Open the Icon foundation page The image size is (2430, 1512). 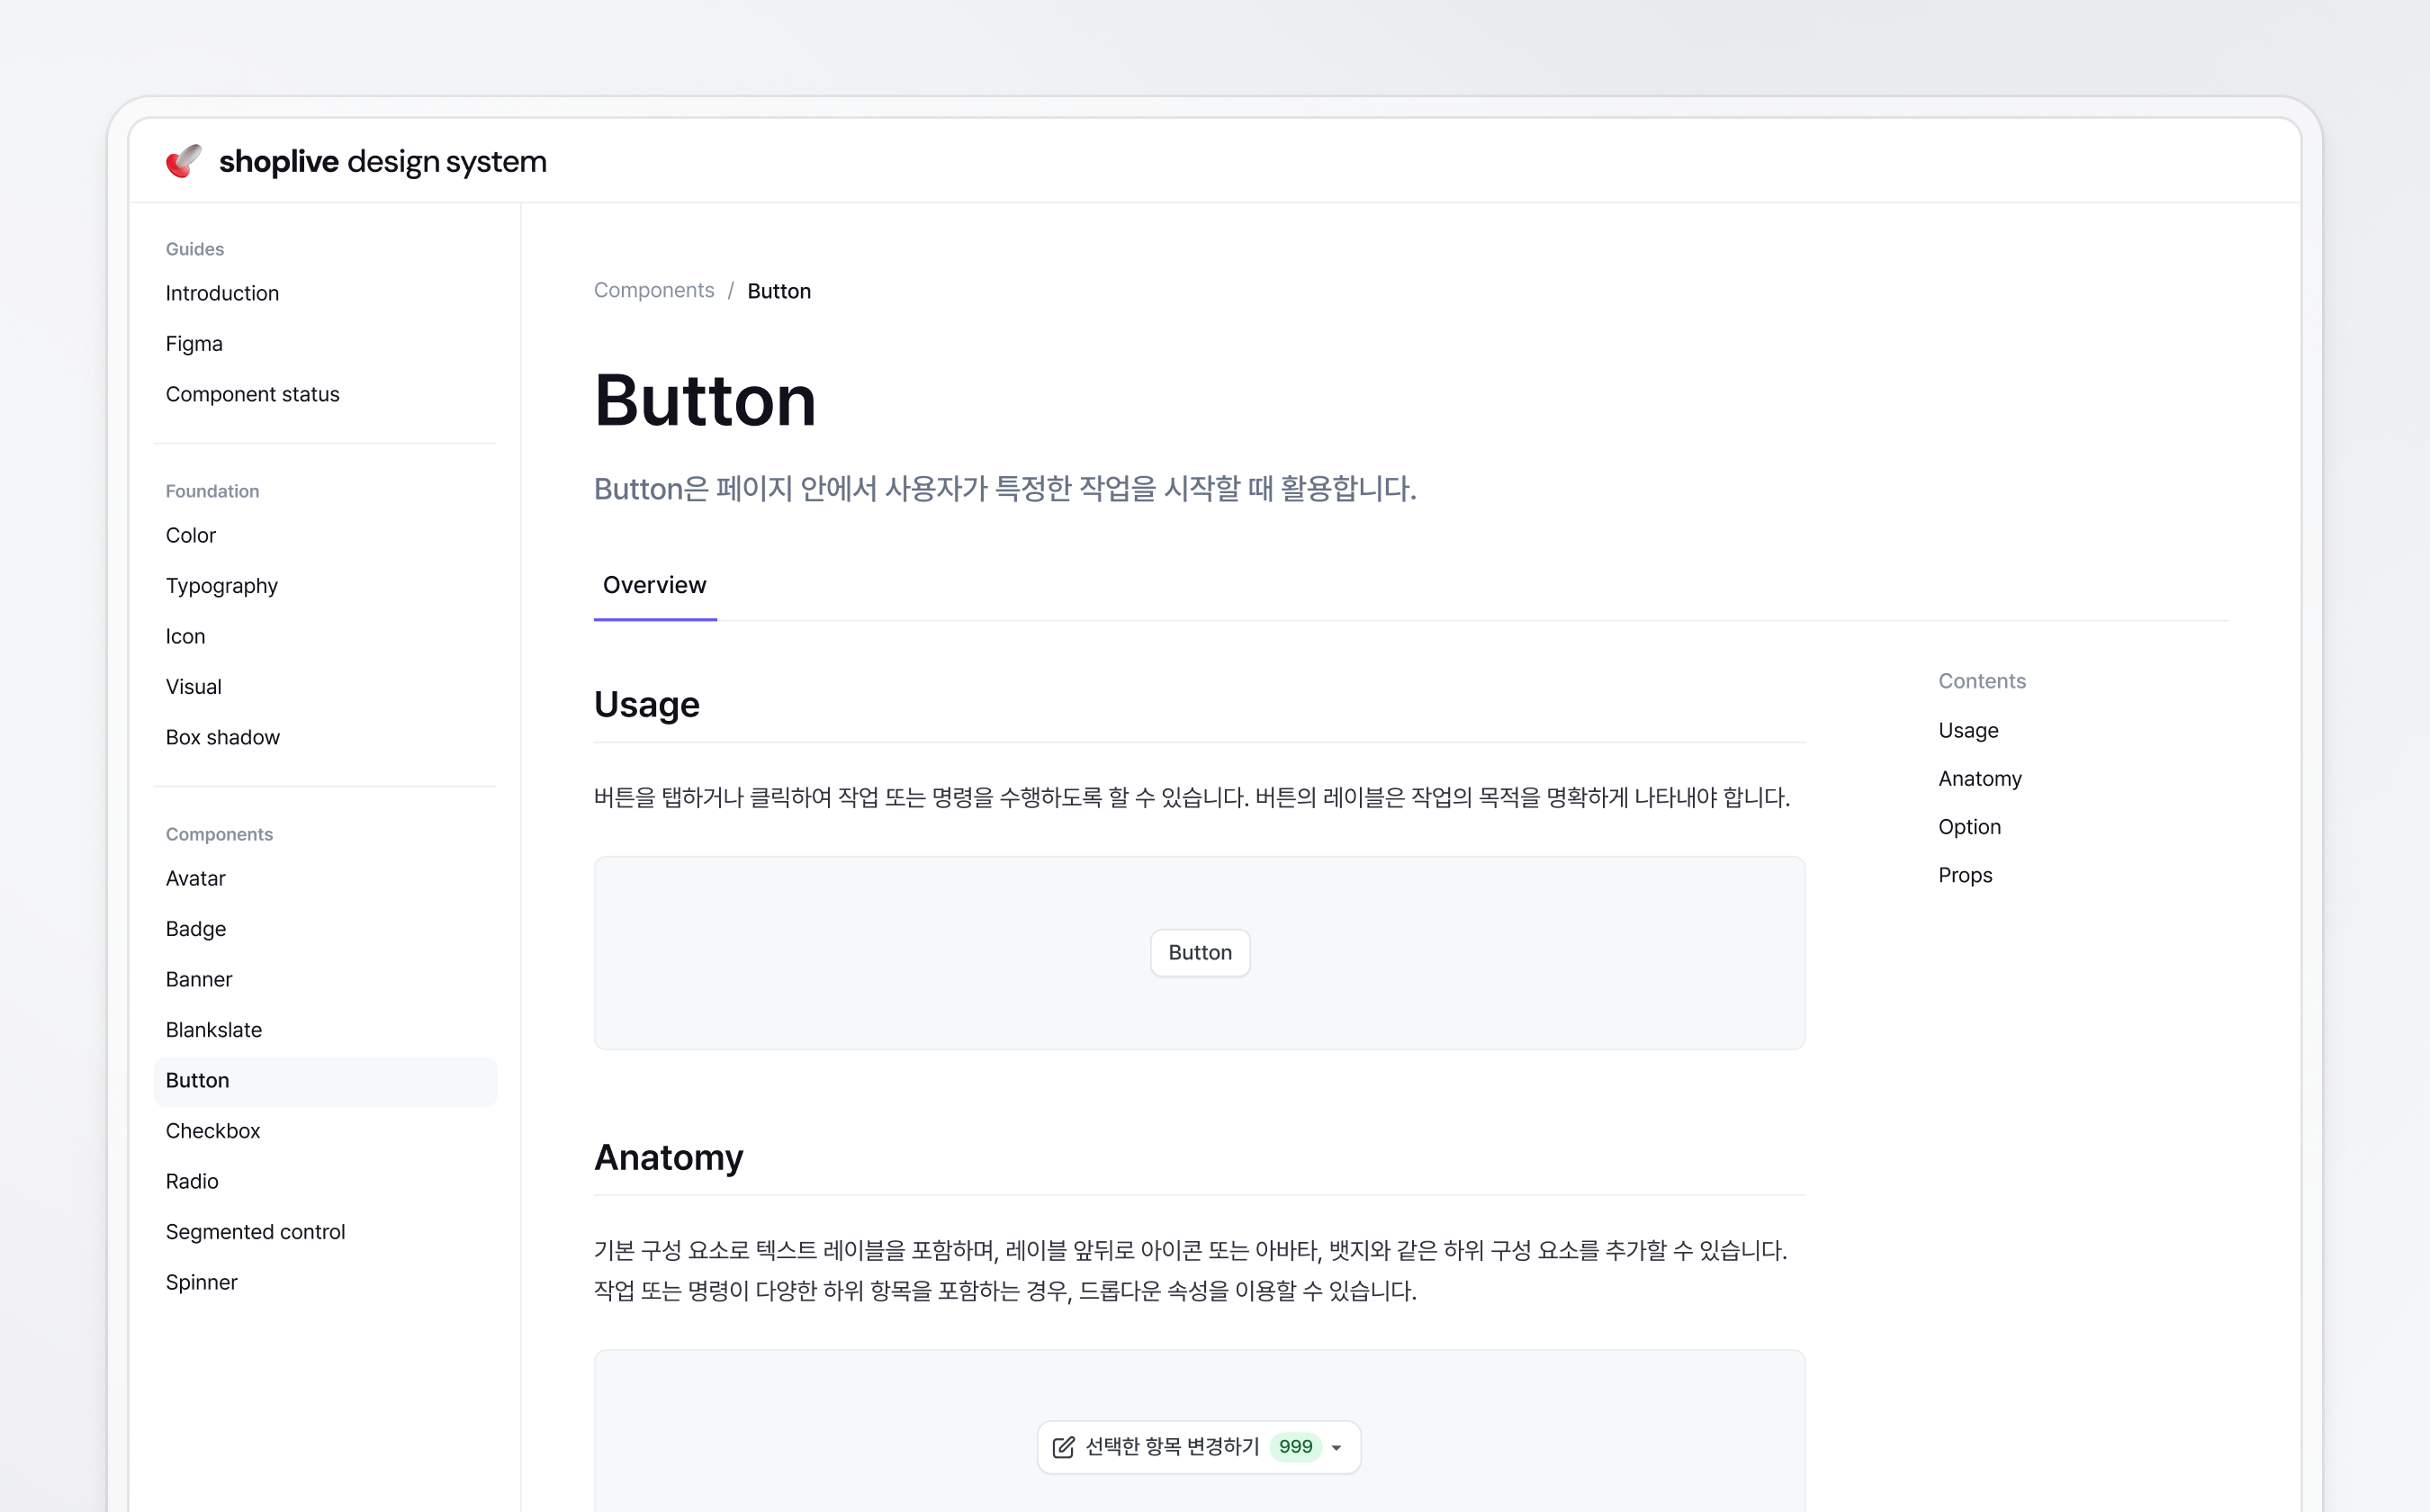click(x=185, y=637)
